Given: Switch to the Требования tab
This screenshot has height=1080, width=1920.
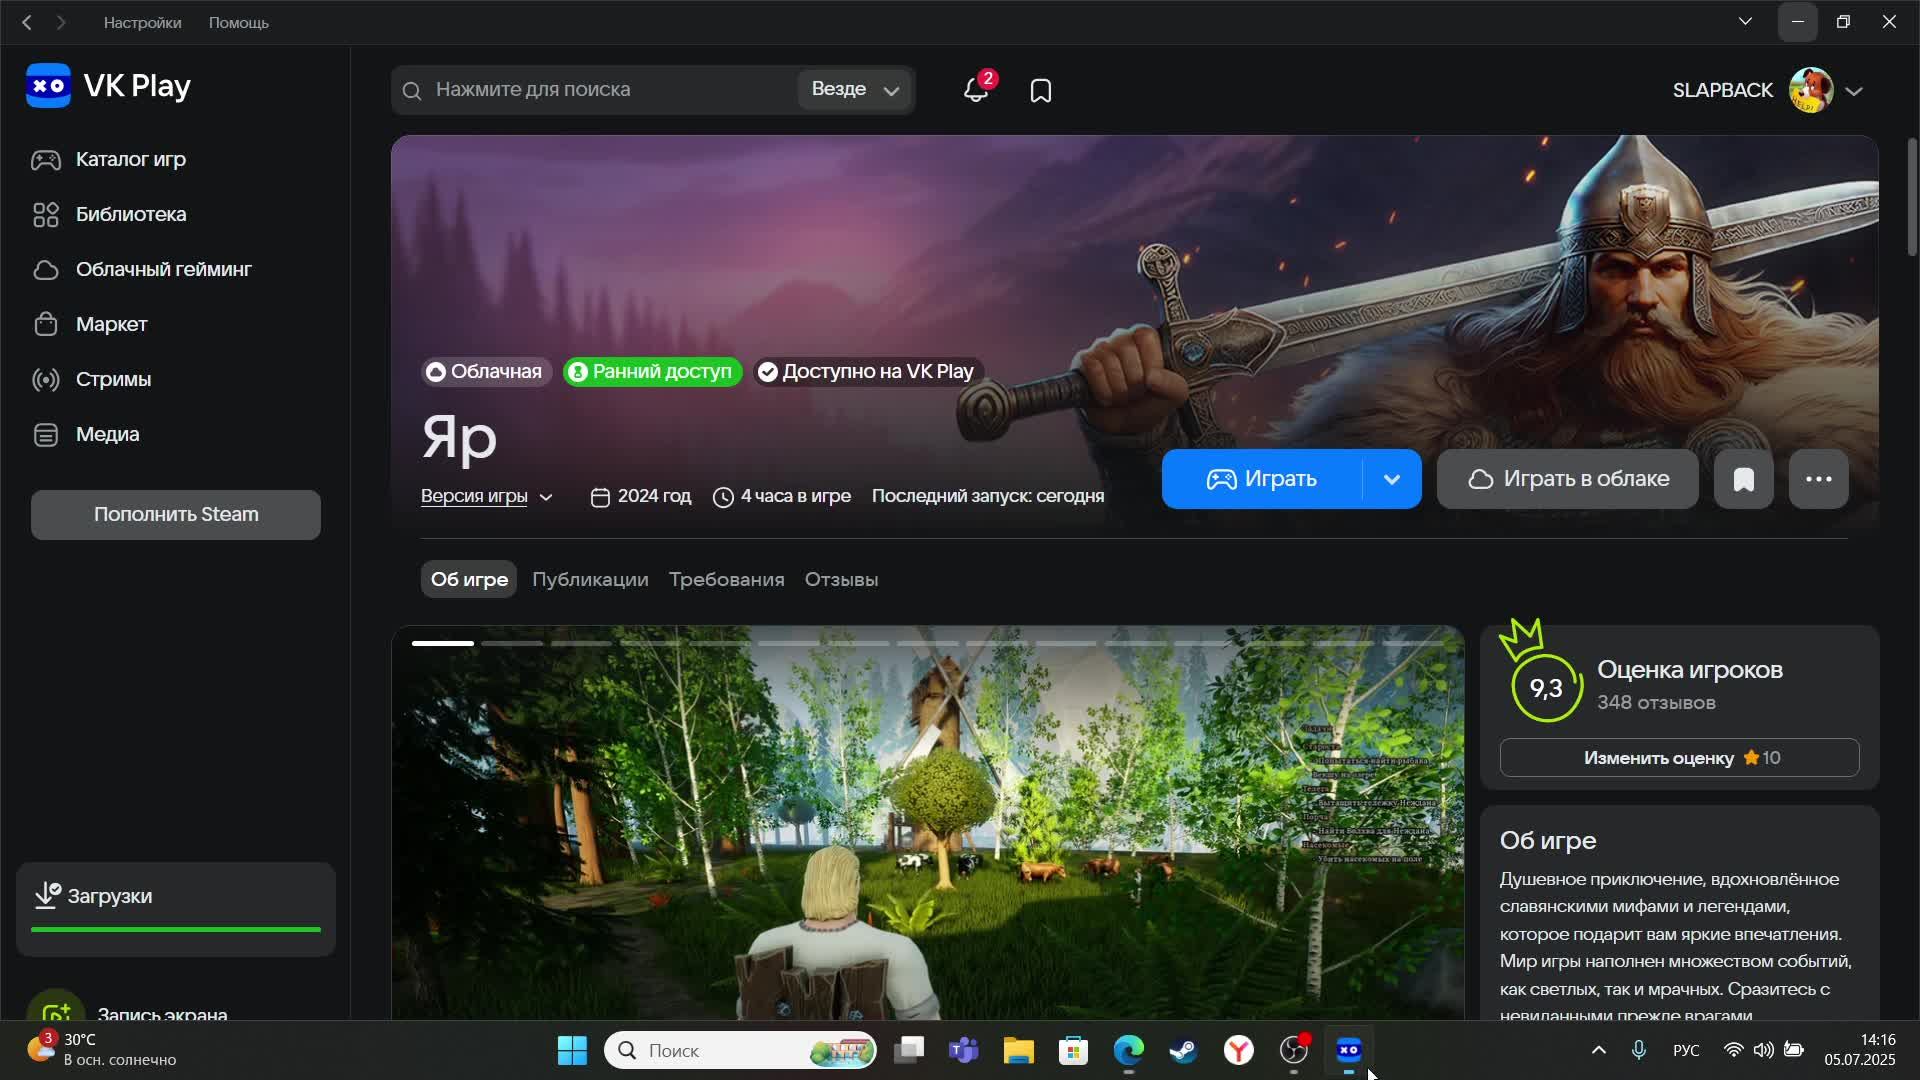Looking at the screenshot, I should tap(726, 580).
